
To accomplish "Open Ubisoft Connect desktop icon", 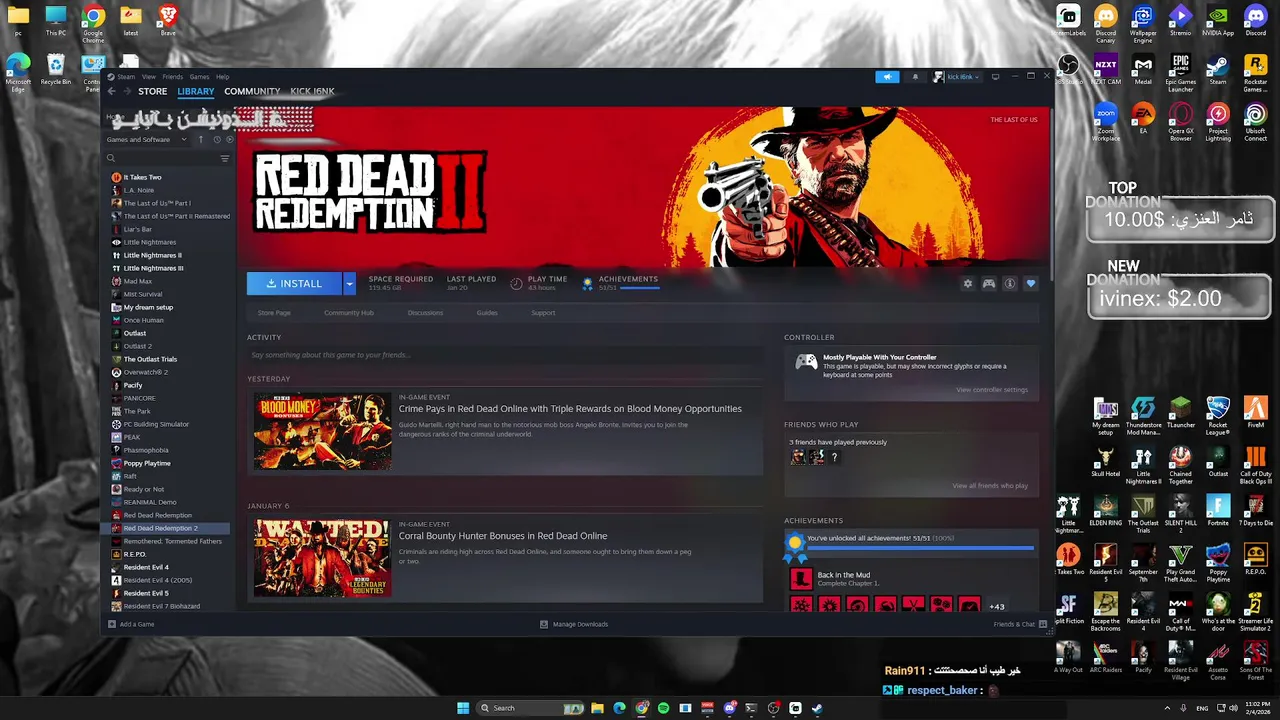I will click(1255, 122).
